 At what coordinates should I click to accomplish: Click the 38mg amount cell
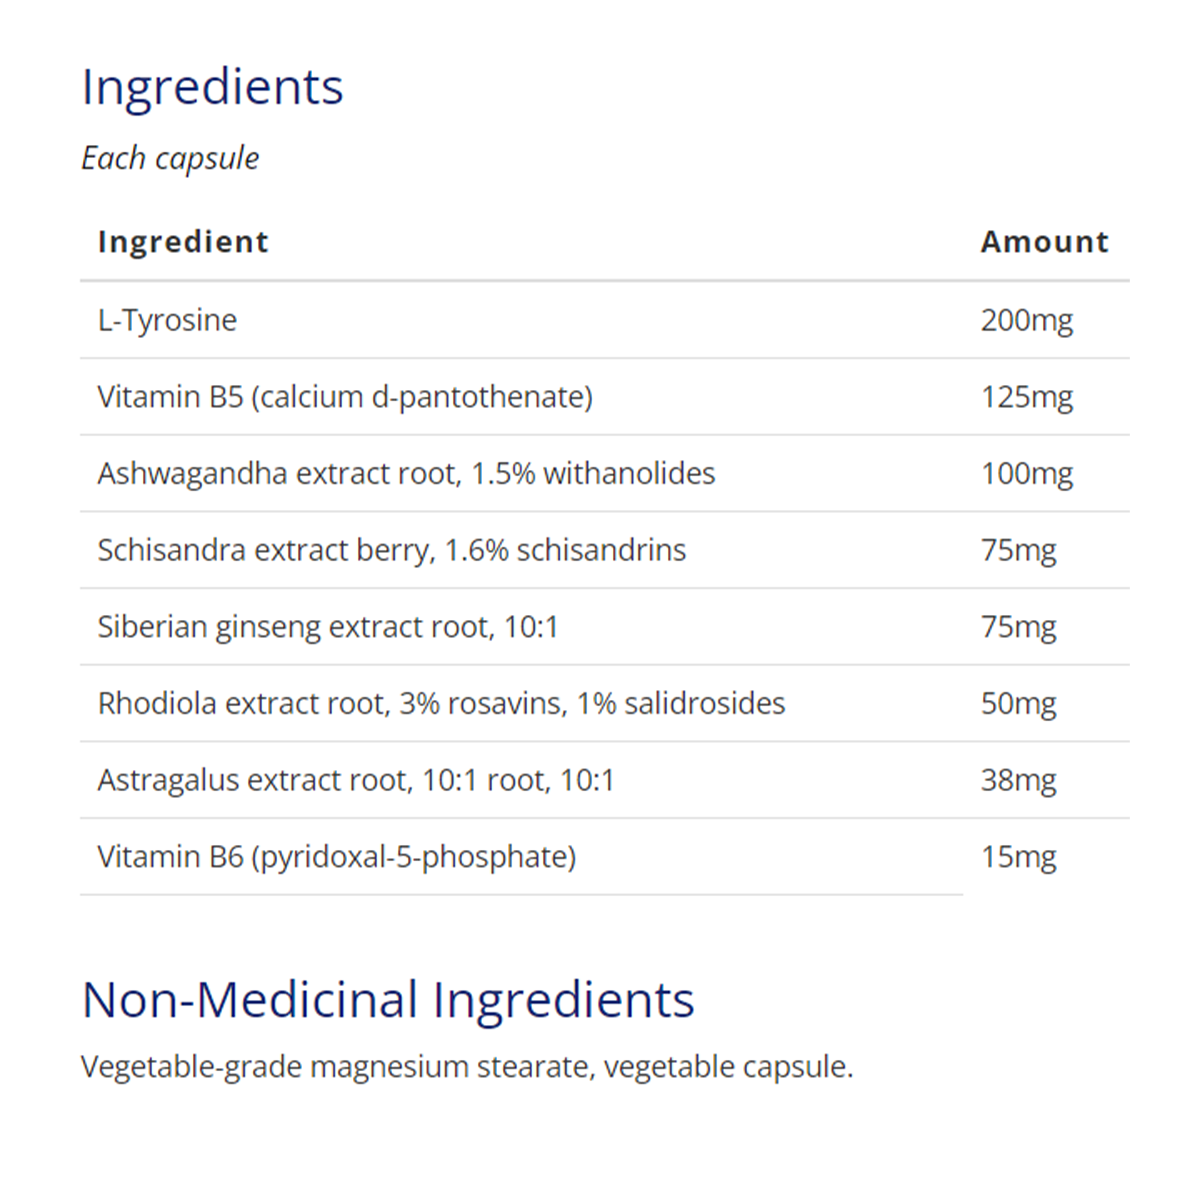(x=1018, y=780)
